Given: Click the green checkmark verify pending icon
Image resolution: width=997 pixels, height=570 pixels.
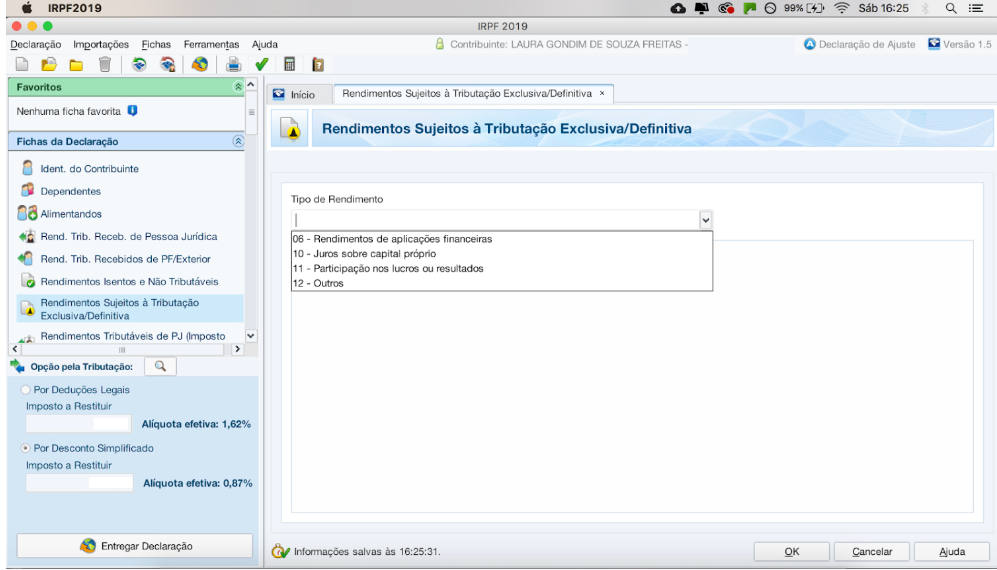Looking at the screenshot, I should pyautogui.click(x=261, y=64).
